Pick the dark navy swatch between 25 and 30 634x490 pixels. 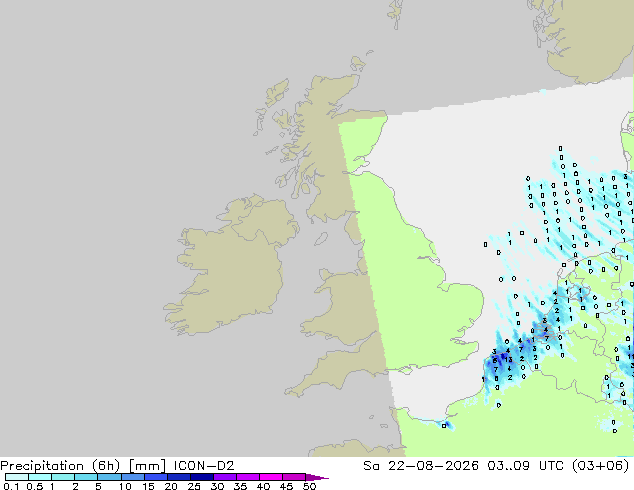(202, 477)
